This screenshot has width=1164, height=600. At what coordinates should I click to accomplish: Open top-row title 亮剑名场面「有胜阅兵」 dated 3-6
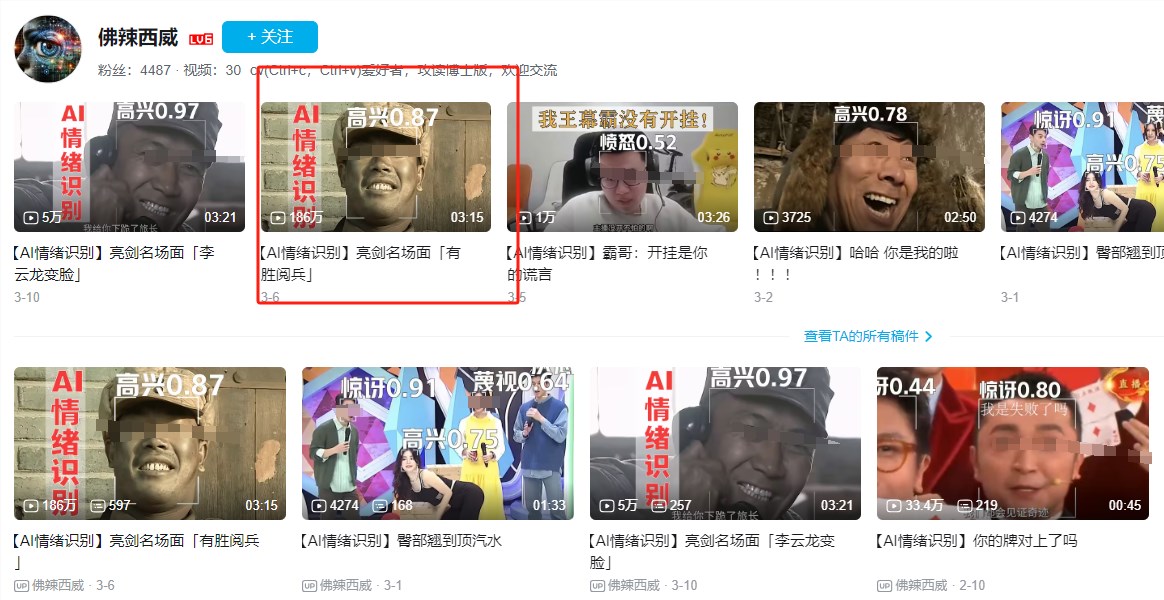[x=361, y=264]
